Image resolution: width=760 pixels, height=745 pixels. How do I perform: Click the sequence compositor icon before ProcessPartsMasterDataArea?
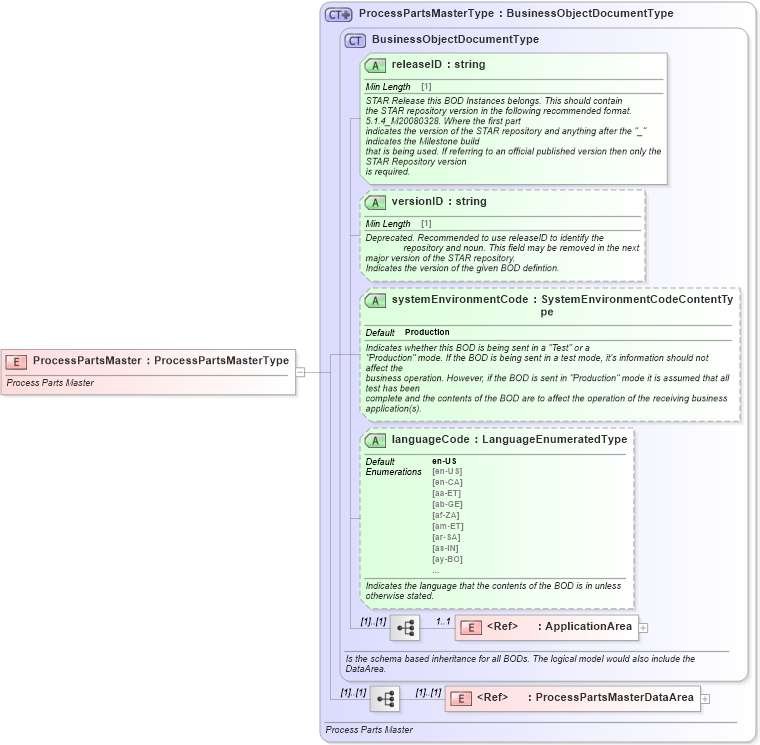tap(385, 698)
